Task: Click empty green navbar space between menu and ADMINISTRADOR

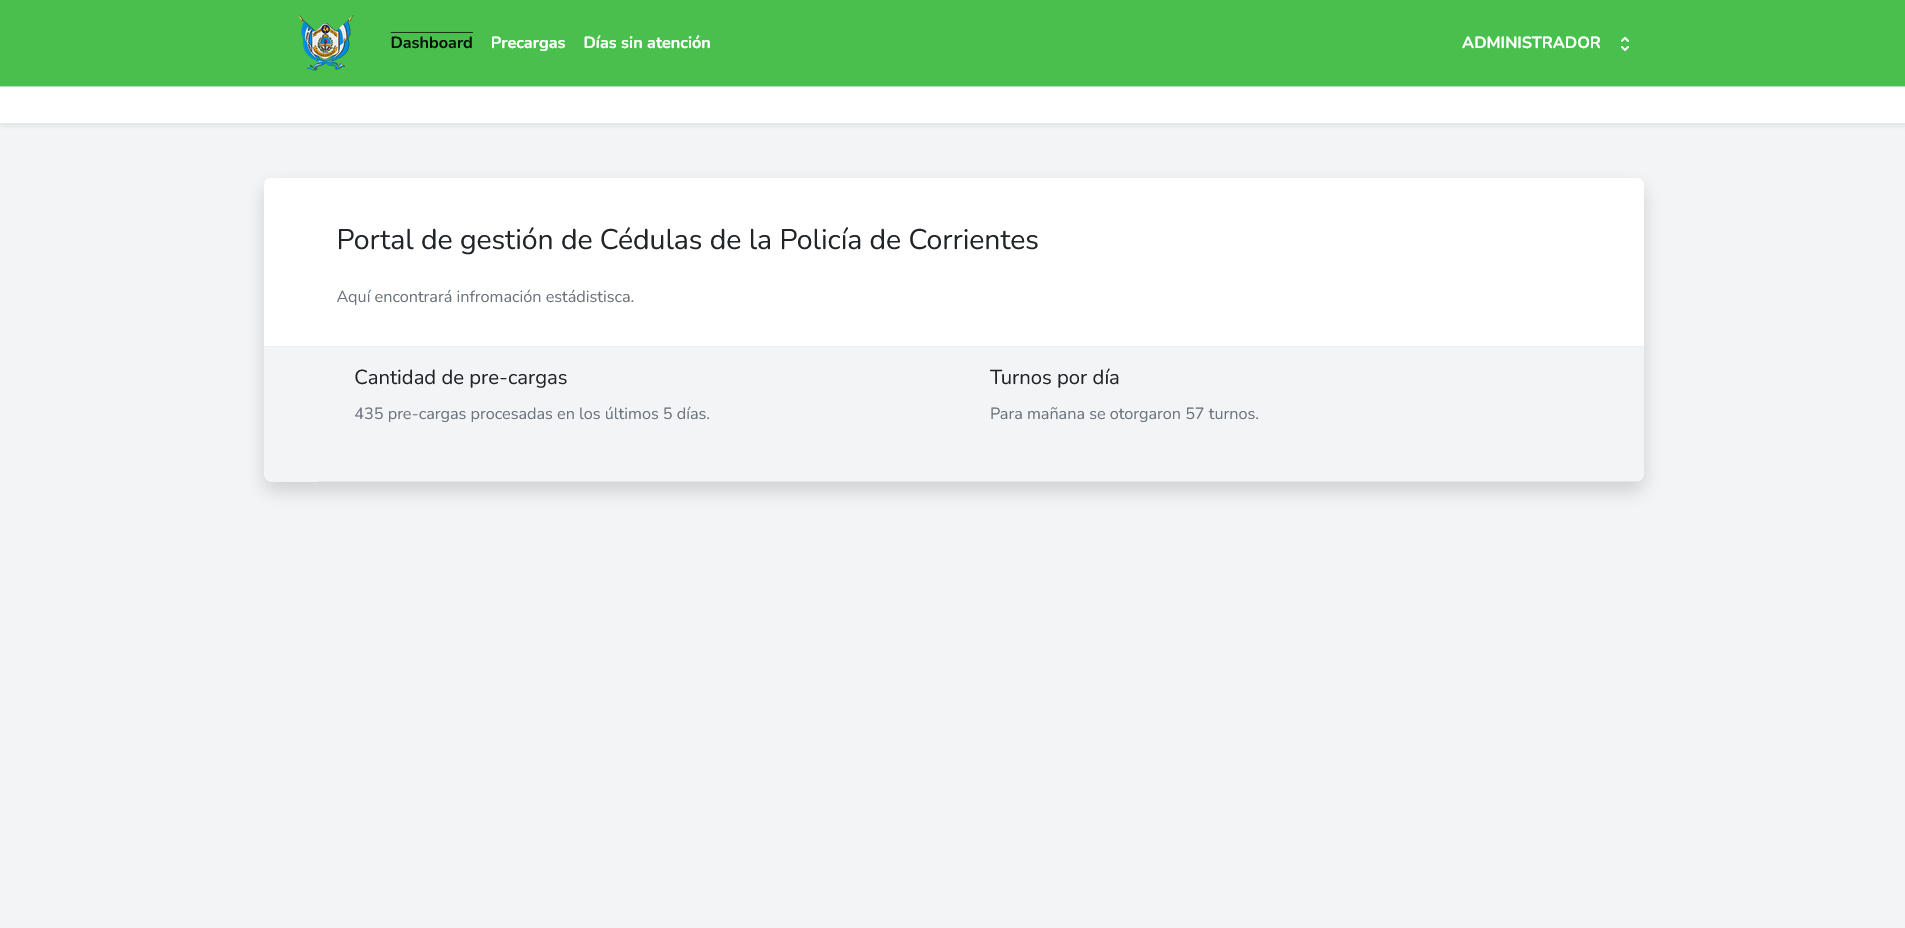Action: pos(1080,43)
